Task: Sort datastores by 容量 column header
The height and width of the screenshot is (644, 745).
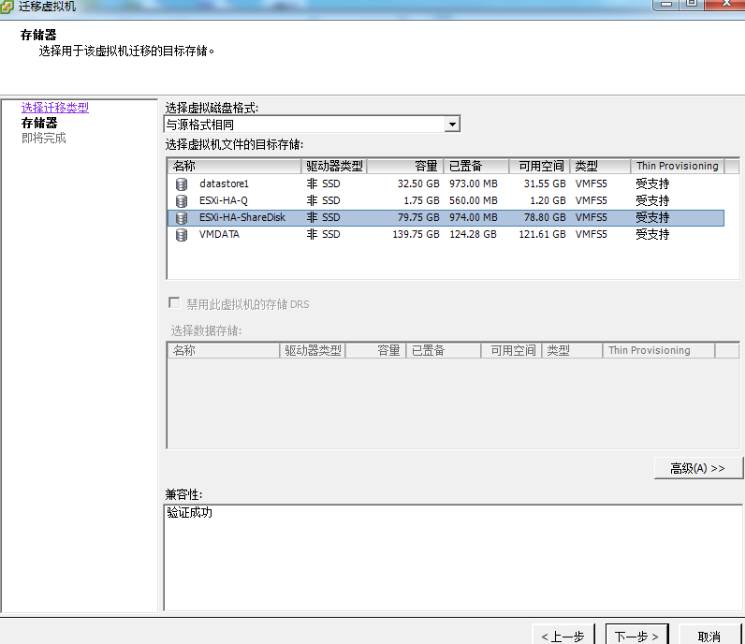Action: pos(404,166)
